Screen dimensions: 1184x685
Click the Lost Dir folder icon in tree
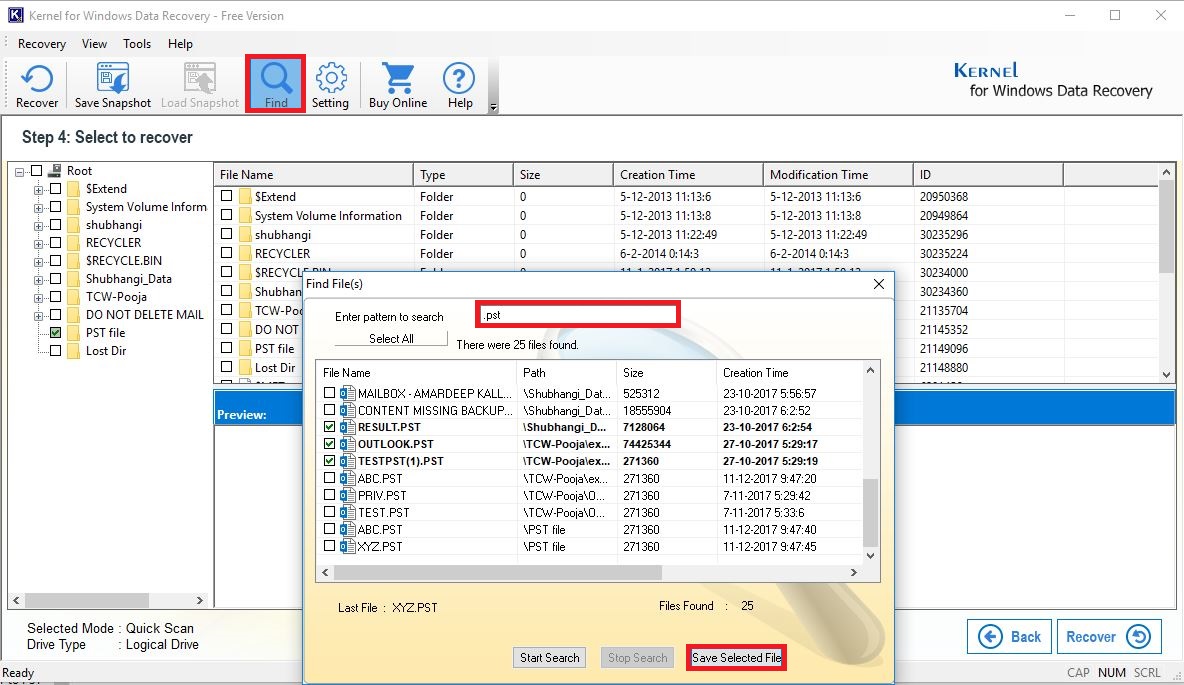click(x=73, y=350)
